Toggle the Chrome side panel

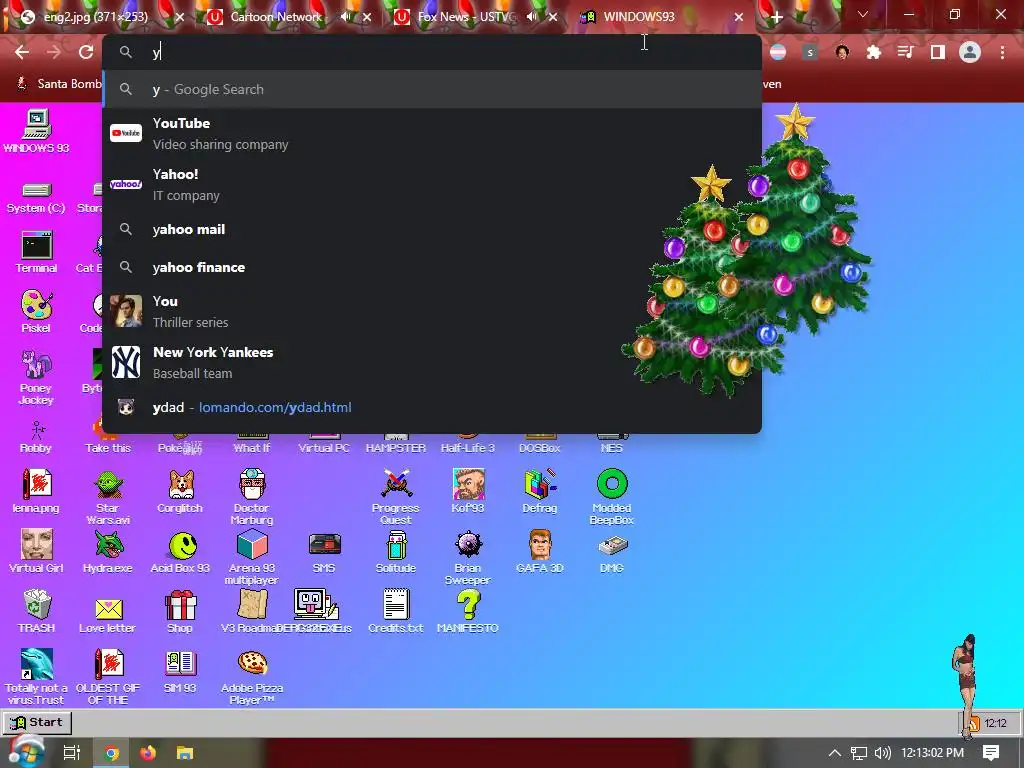click(x=938, y=52)
